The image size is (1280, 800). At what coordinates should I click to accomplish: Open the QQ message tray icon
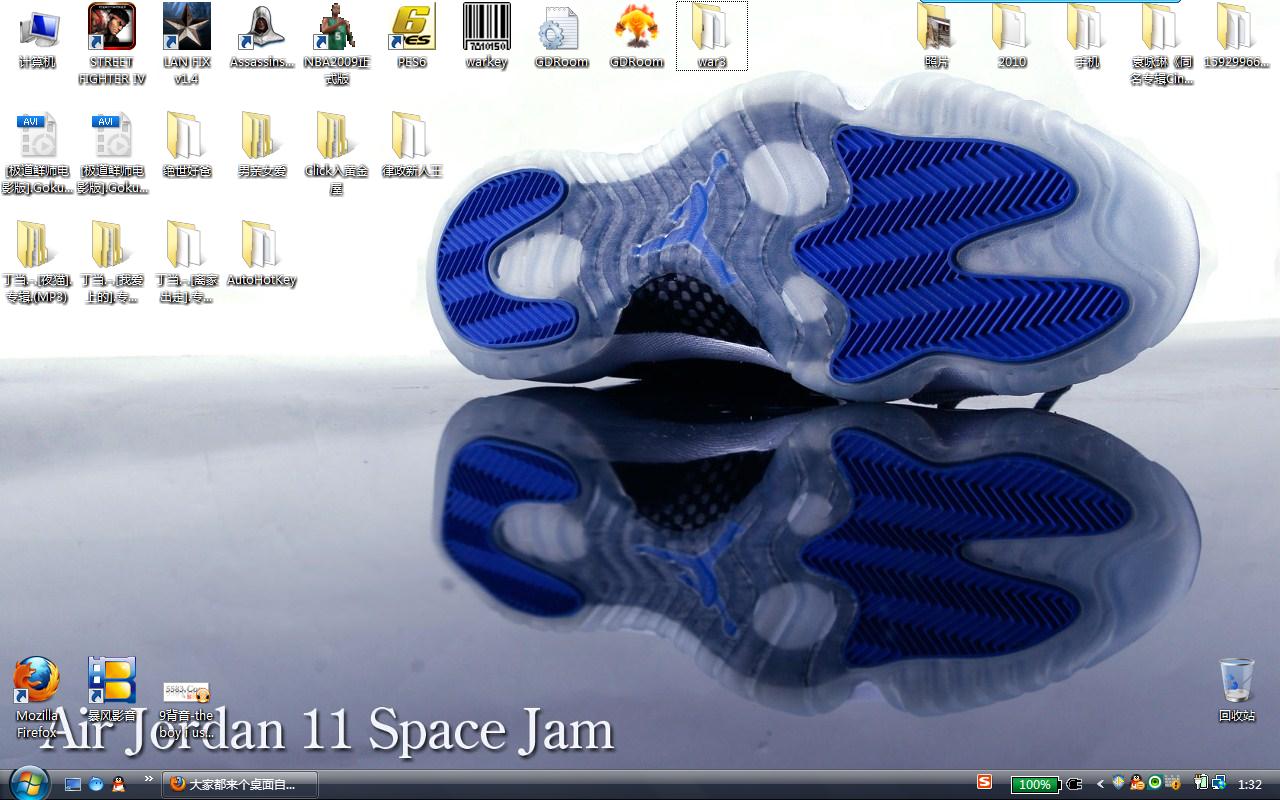click(x=1137, y=783)
